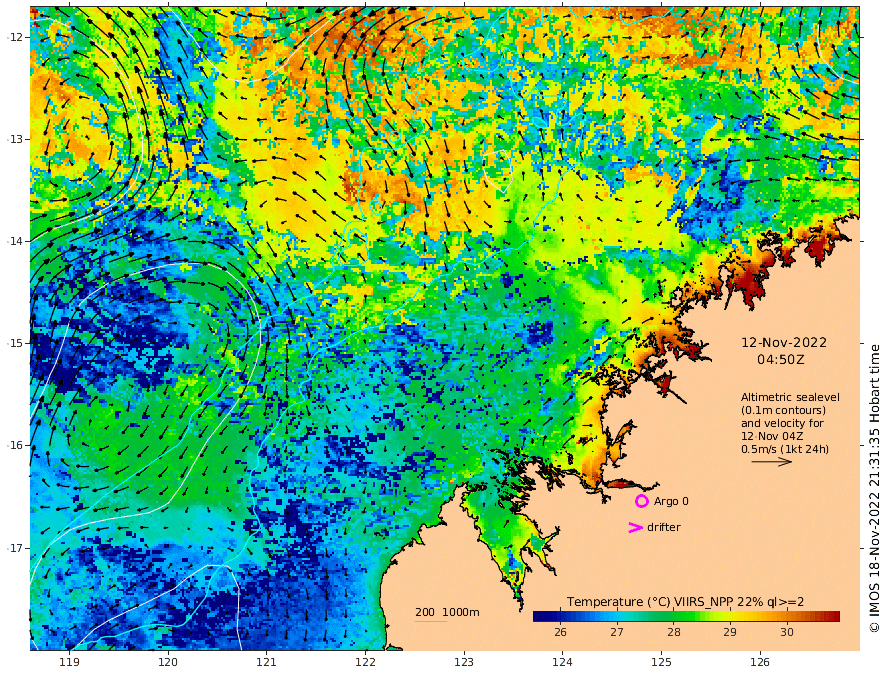Screen dimensions: 880x680
Task: Click longitude axis label 121
Action: pyautogui.click(x=267, y=662)
